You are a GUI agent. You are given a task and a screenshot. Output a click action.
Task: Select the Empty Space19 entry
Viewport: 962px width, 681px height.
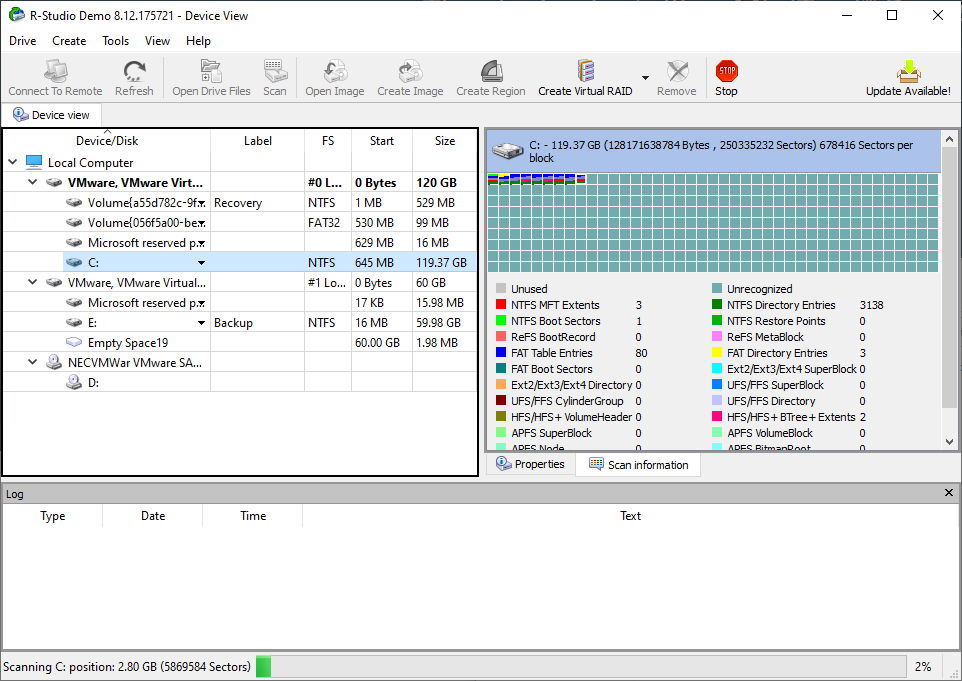tap(127, 343)
